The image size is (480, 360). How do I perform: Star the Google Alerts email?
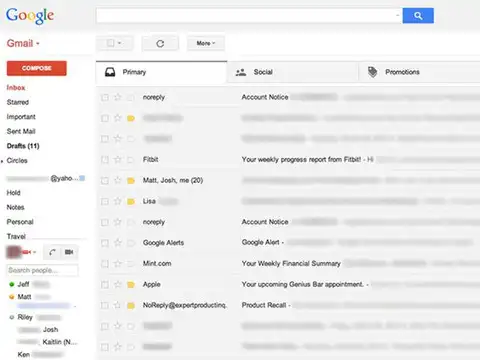pos(117,243)
